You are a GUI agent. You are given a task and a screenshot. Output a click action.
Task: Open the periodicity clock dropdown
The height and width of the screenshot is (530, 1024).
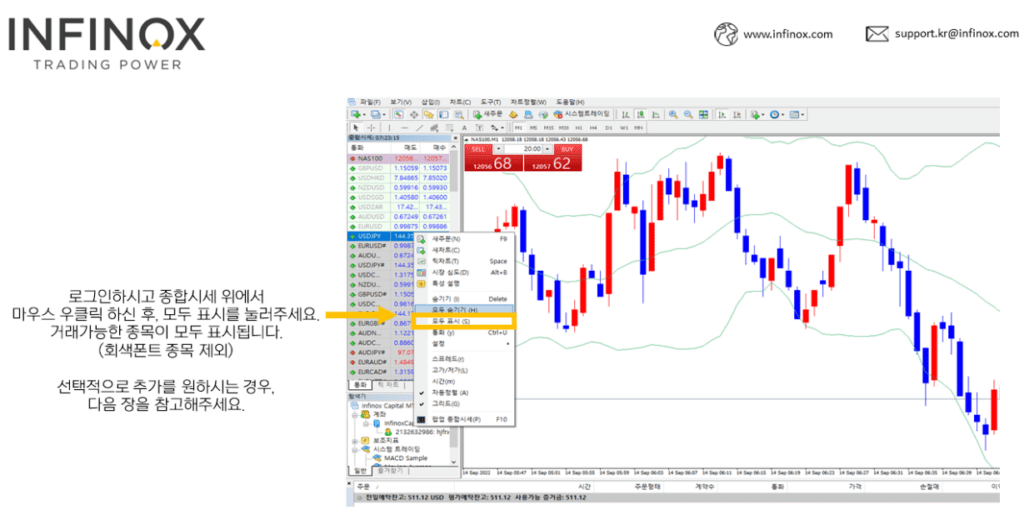pyautogui.click(x=775, y=114)
